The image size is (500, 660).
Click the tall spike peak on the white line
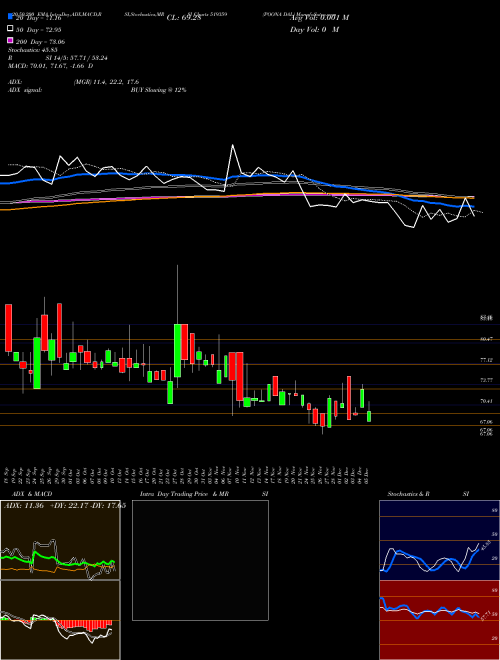coord(232,146)
